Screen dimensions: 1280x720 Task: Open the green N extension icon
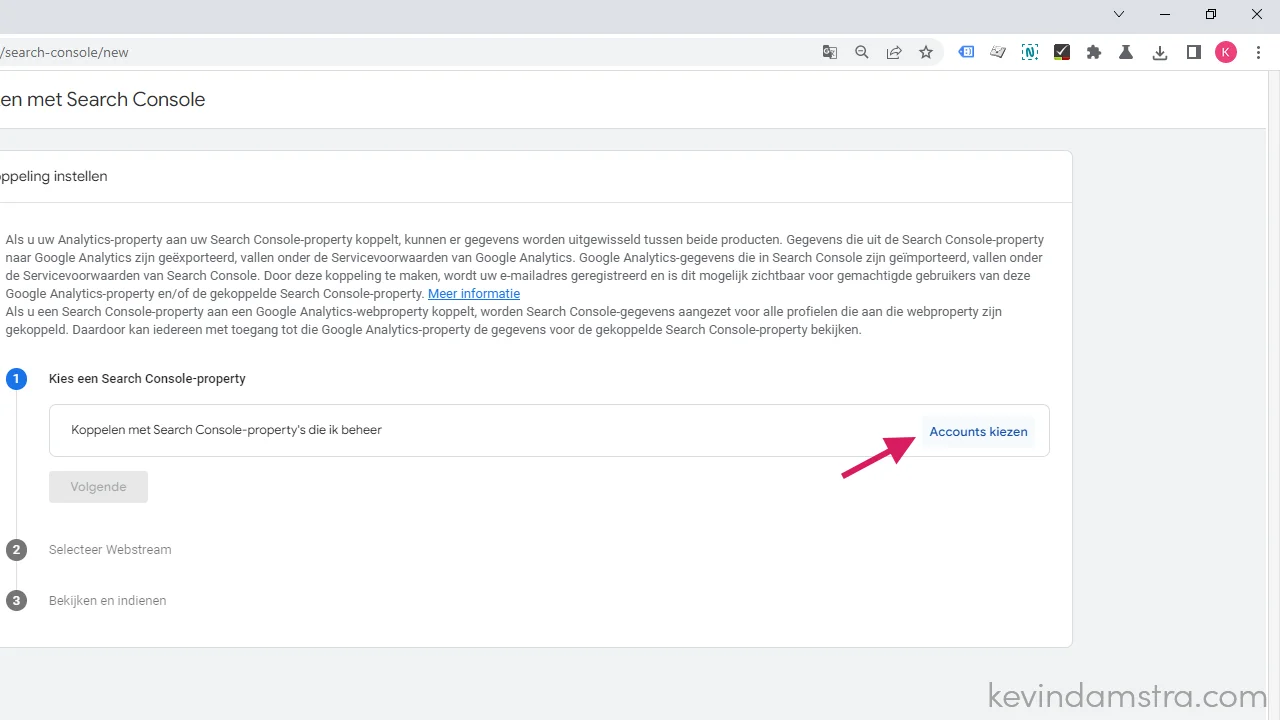pos(1030,53)
